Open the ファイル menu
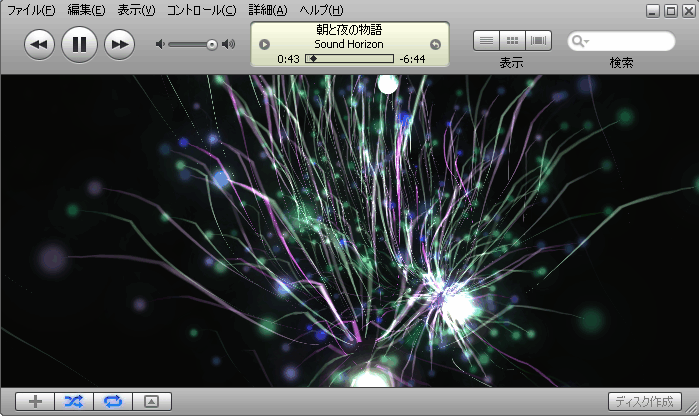The width and height of the screenshot is (699, 416). click(31, 10)
